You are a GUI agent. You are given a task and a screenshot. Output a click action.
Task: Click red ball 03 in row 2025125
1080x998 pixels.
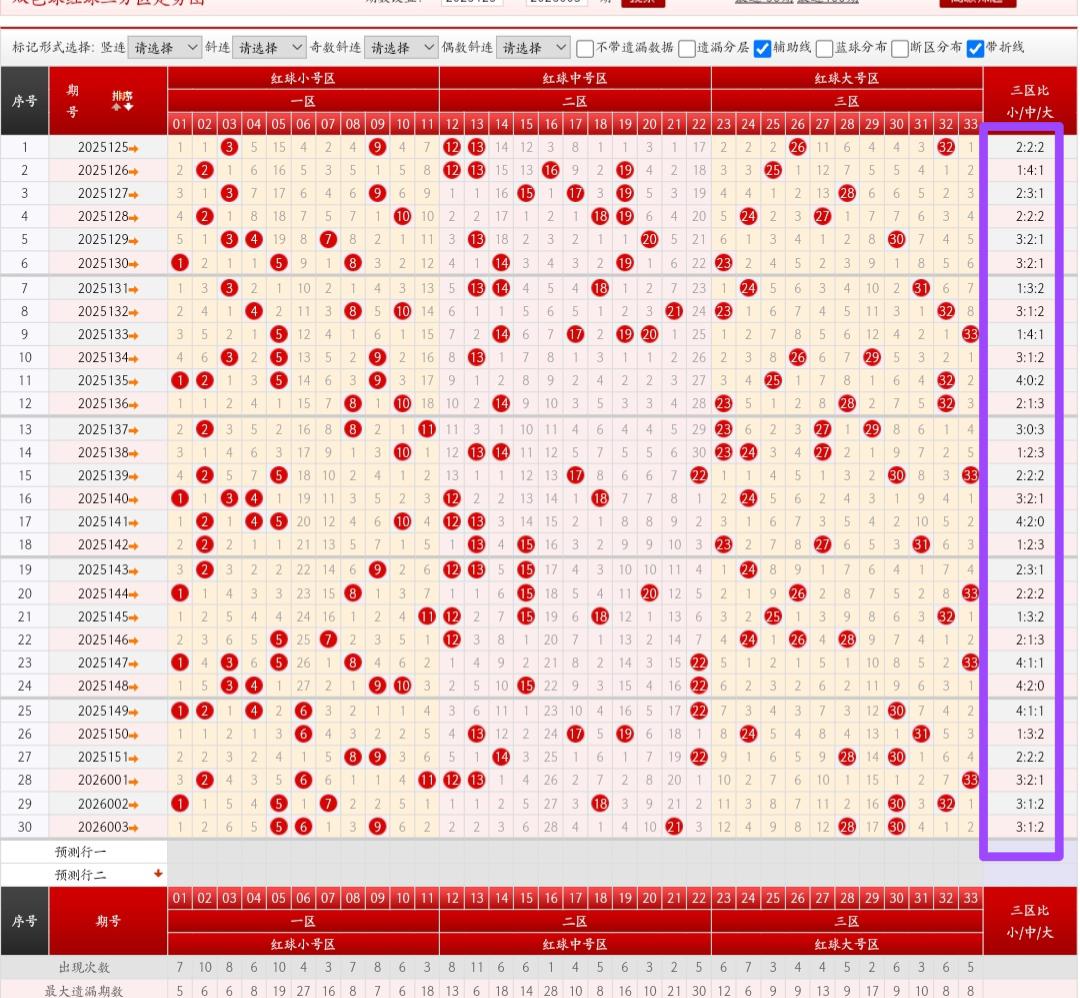coord(229,147)
